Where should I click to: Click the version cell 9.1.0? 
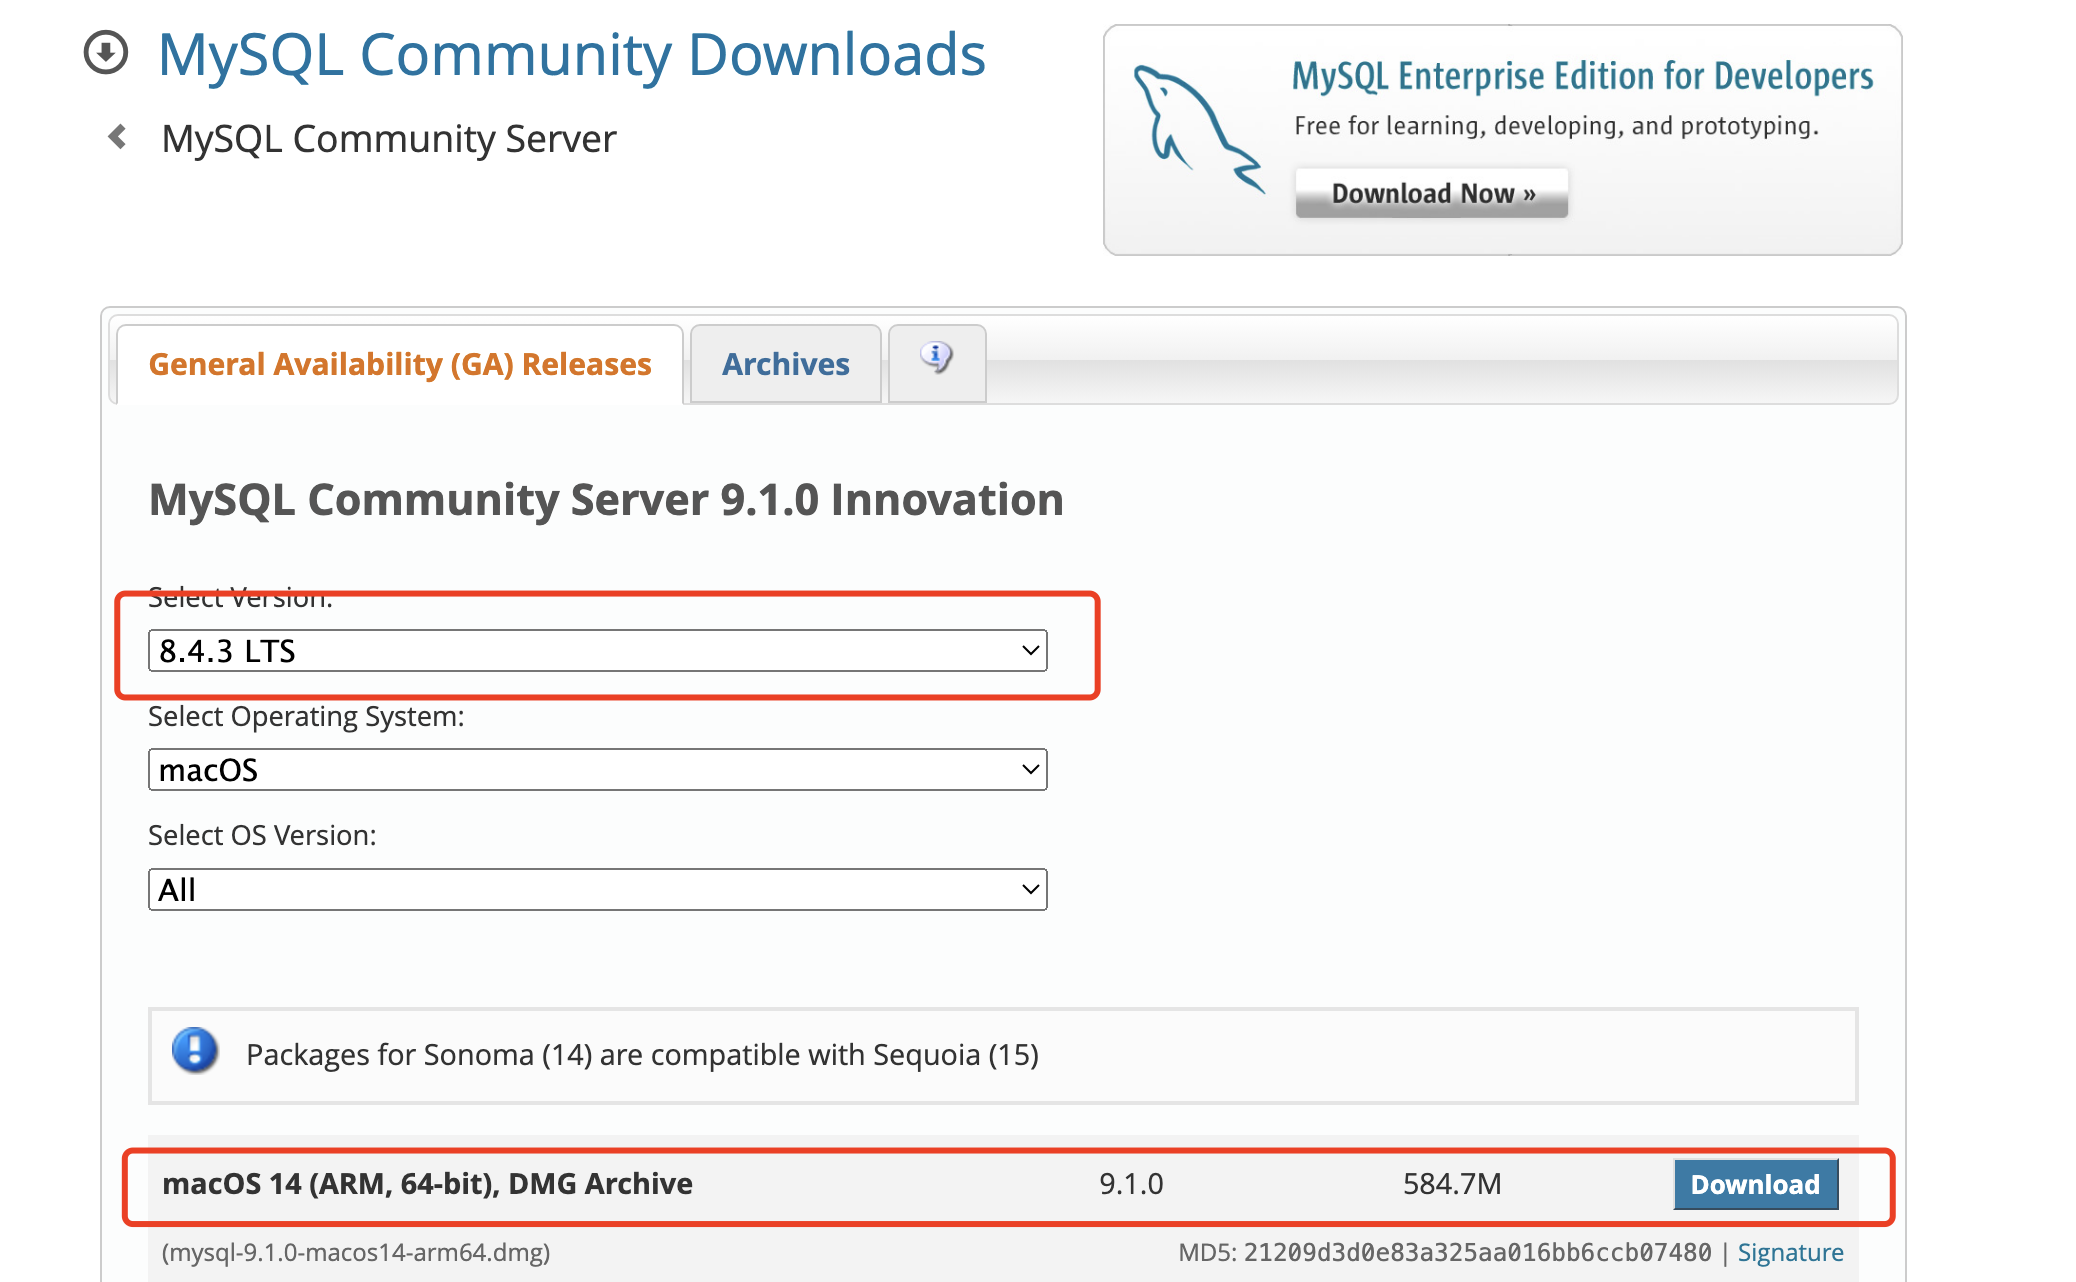(1131, 1184)
